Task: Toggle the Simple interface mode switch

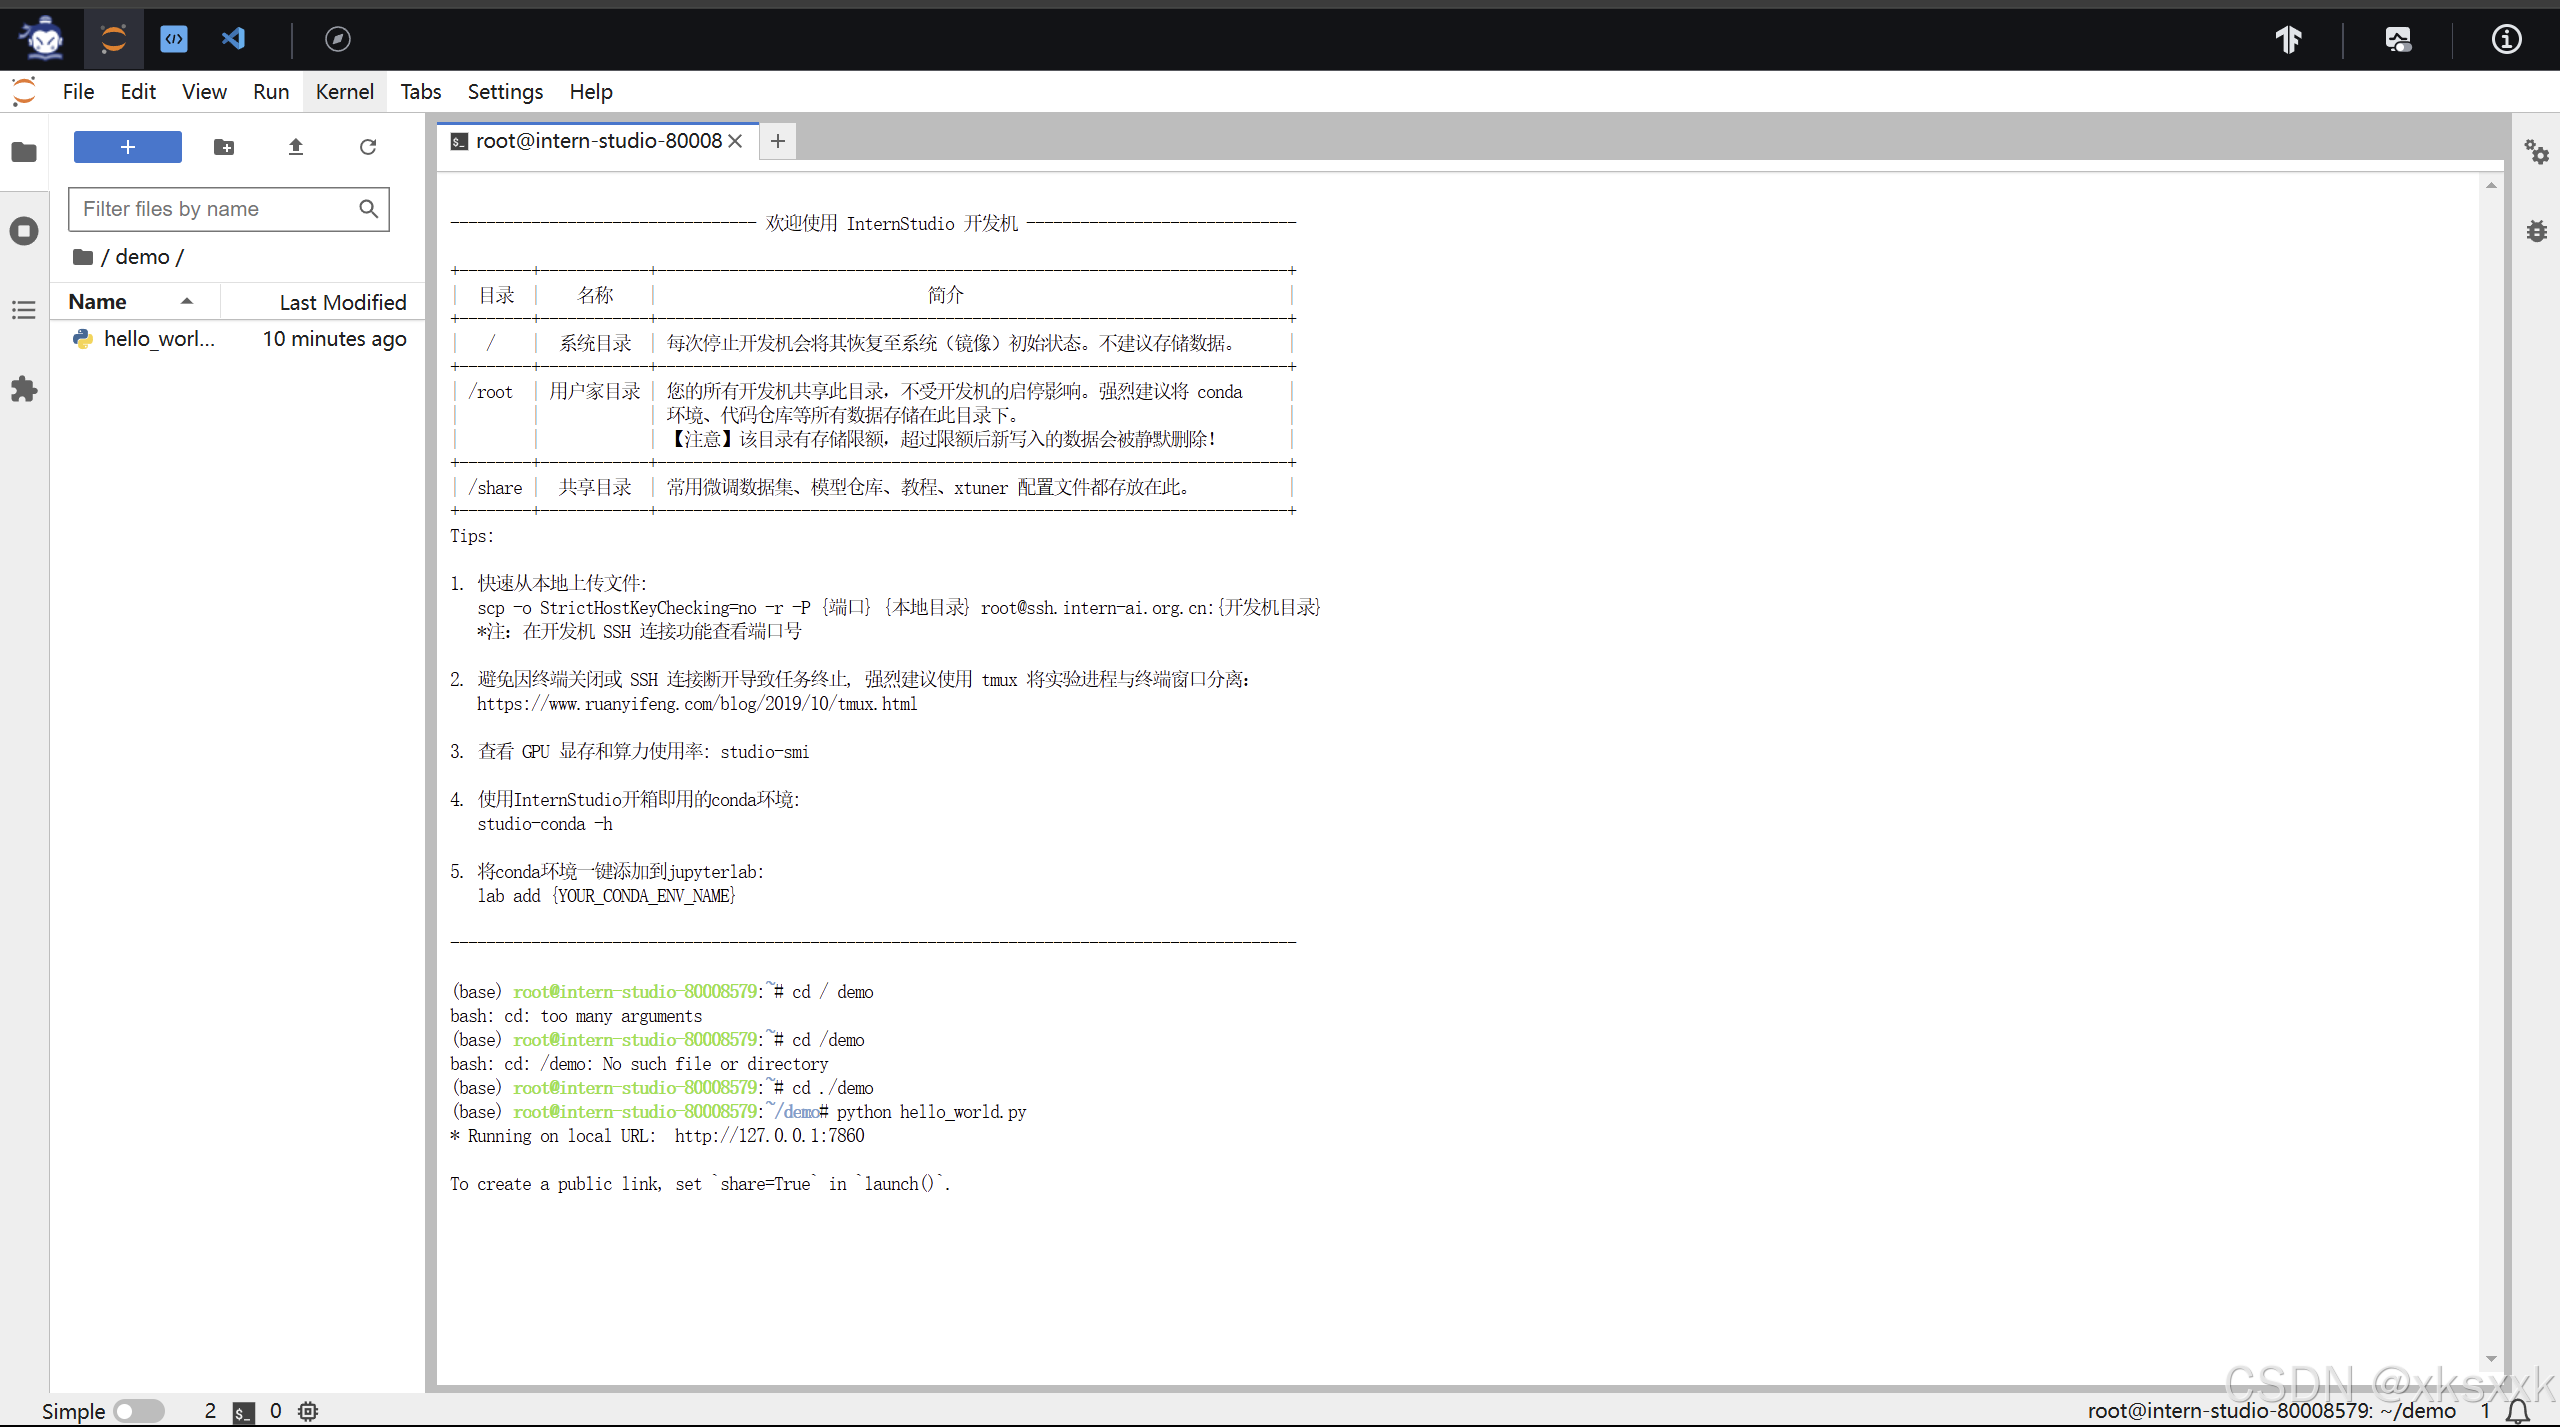Action: 138,1410
